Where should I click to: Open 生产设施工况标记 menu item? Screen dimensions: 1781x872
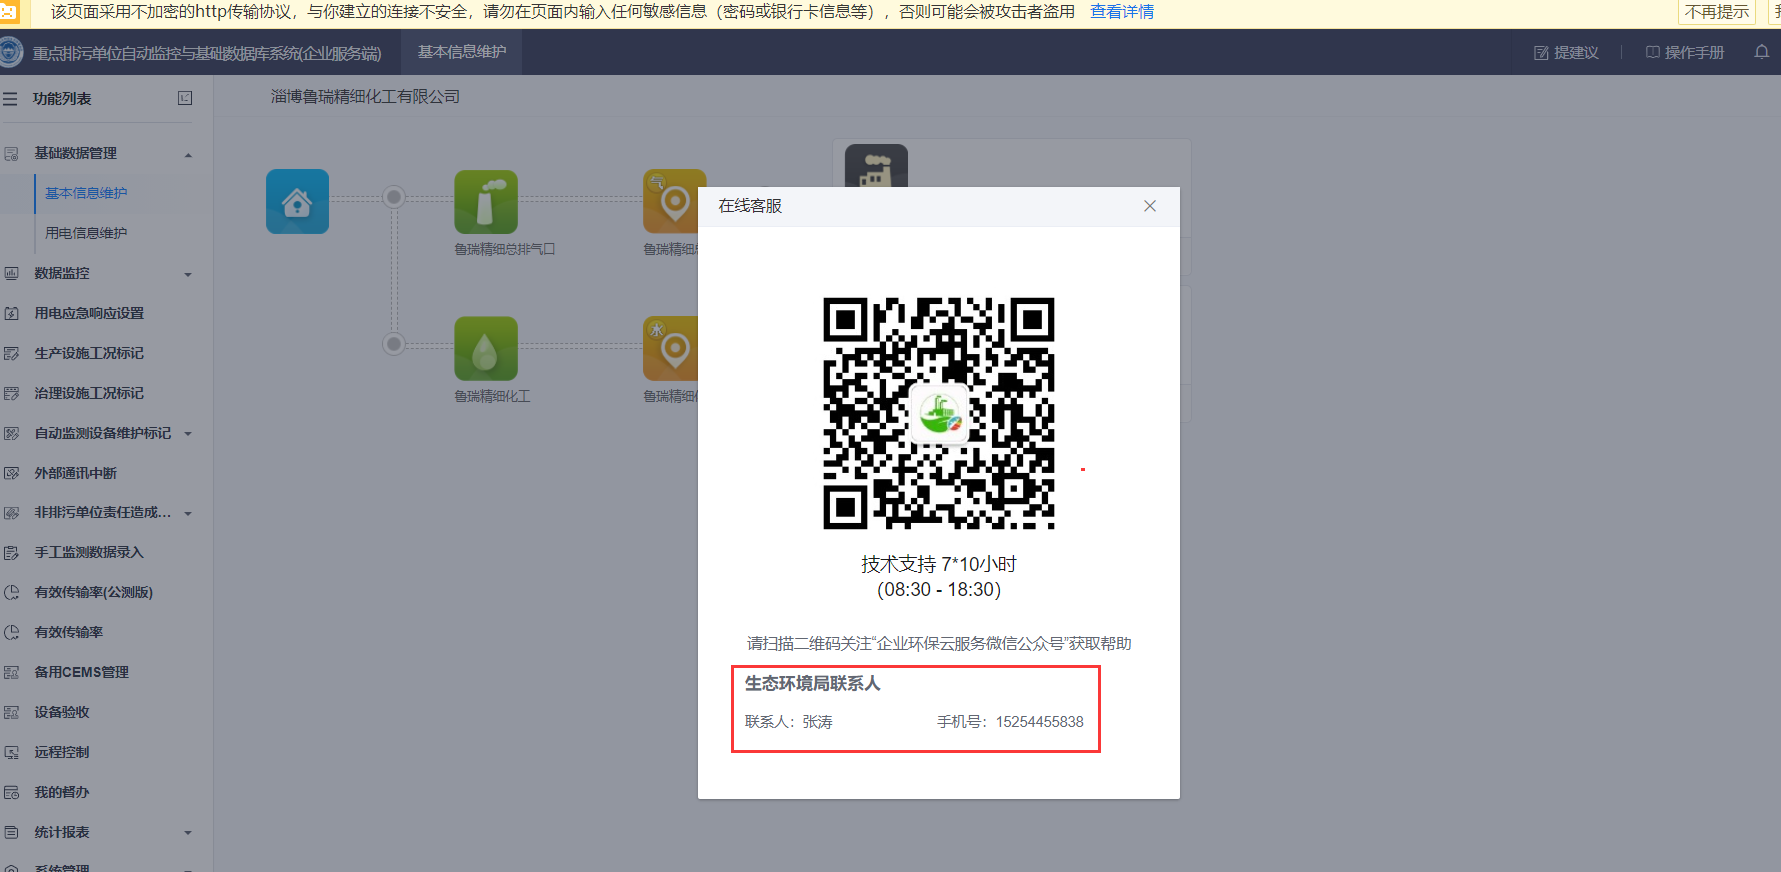click(x=89, y=353)
